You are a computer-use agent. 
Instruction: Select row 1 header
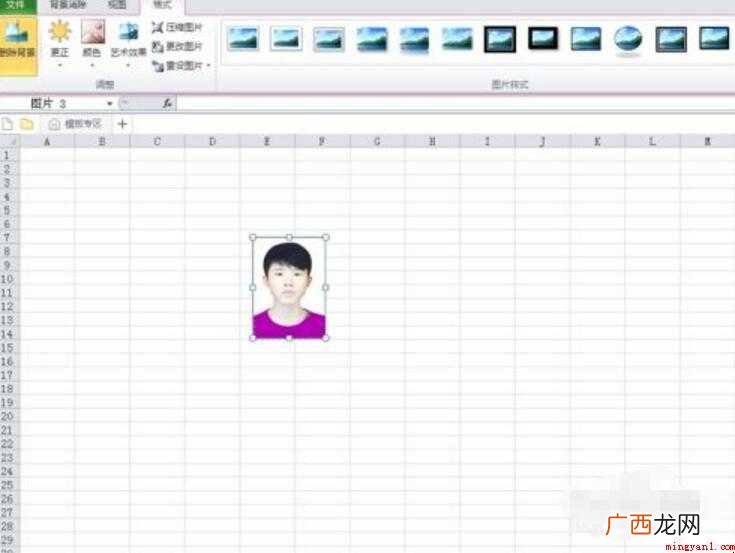click(x=7, y=155)
